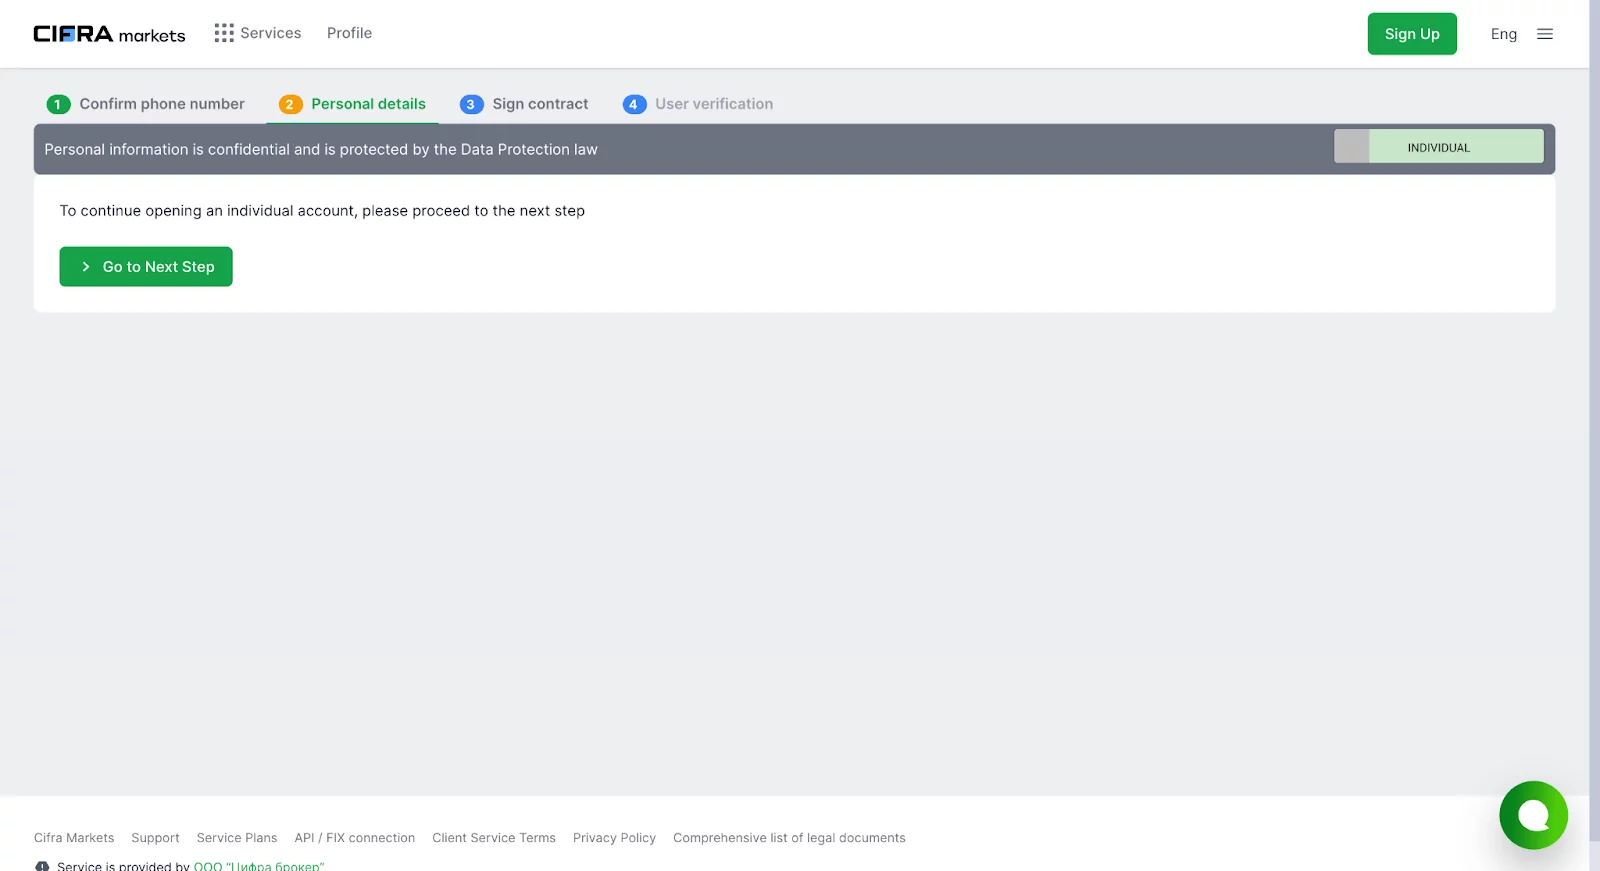Click the orange step 2 badge
The height and width of the screenshot is (871, 1600).
pyautogui.click(x=290, y=104)
